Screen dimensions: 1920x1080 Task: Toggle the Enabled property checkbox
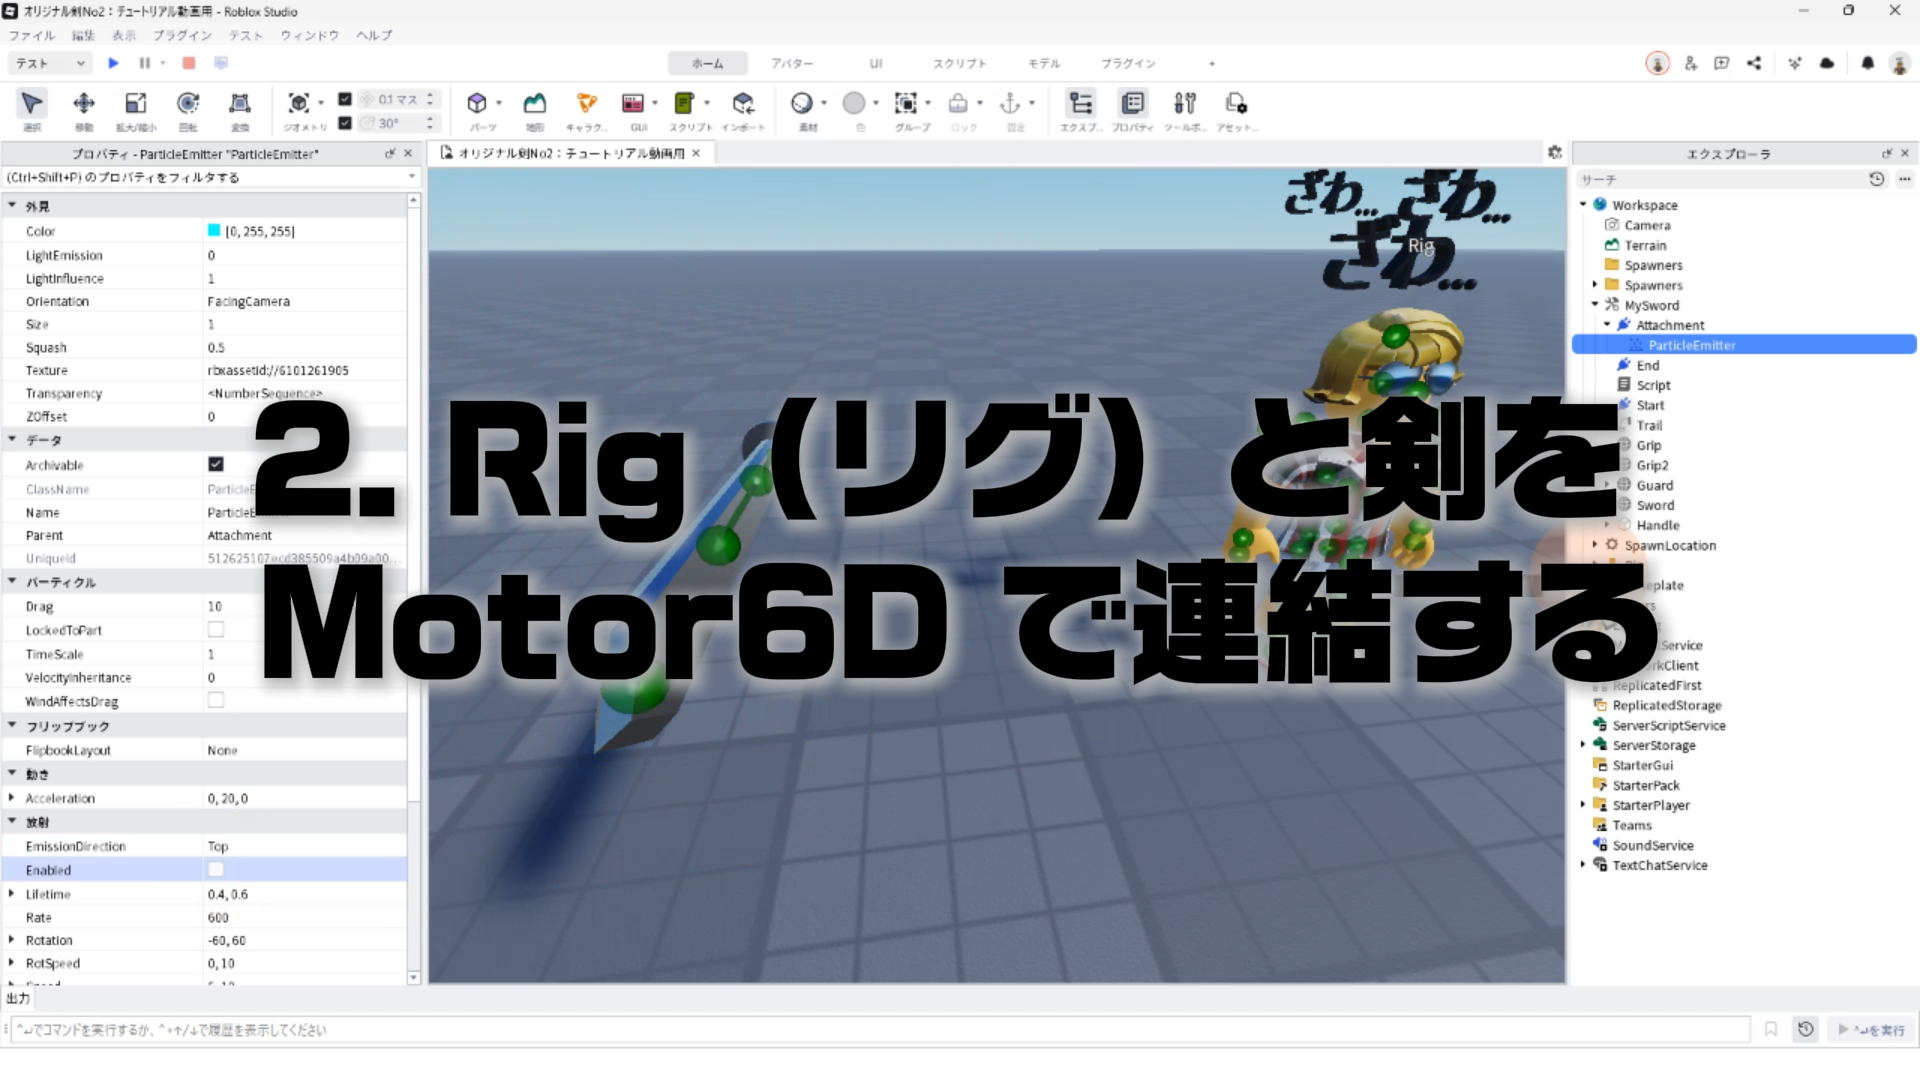(216, 870)
